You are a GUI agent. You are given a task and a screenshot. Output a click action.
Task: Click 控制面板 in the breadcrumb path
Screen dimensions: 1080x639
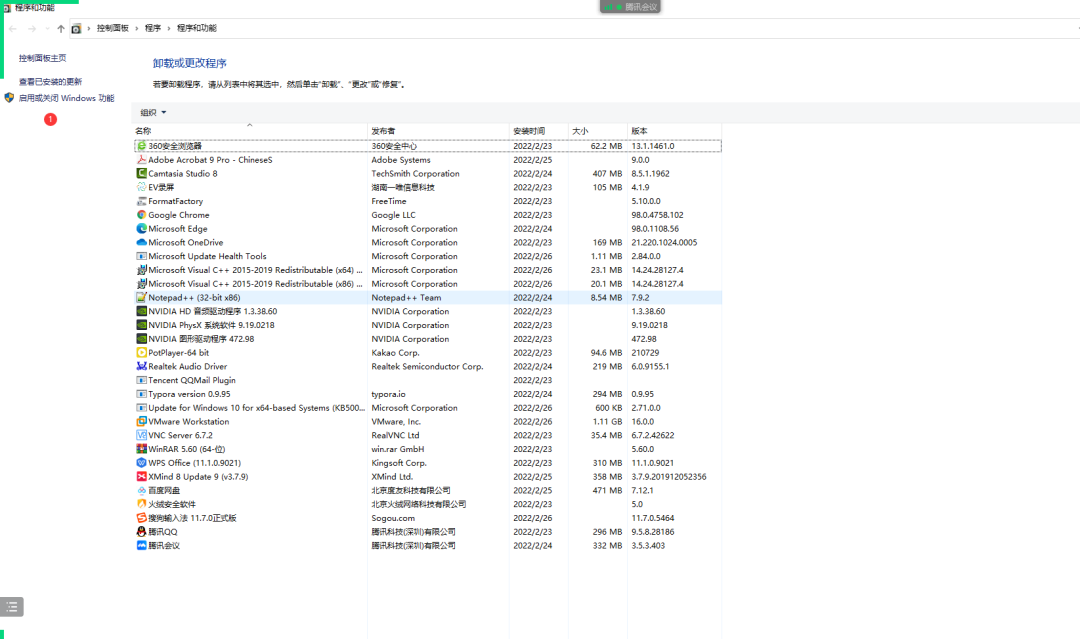tap(113, 28)
